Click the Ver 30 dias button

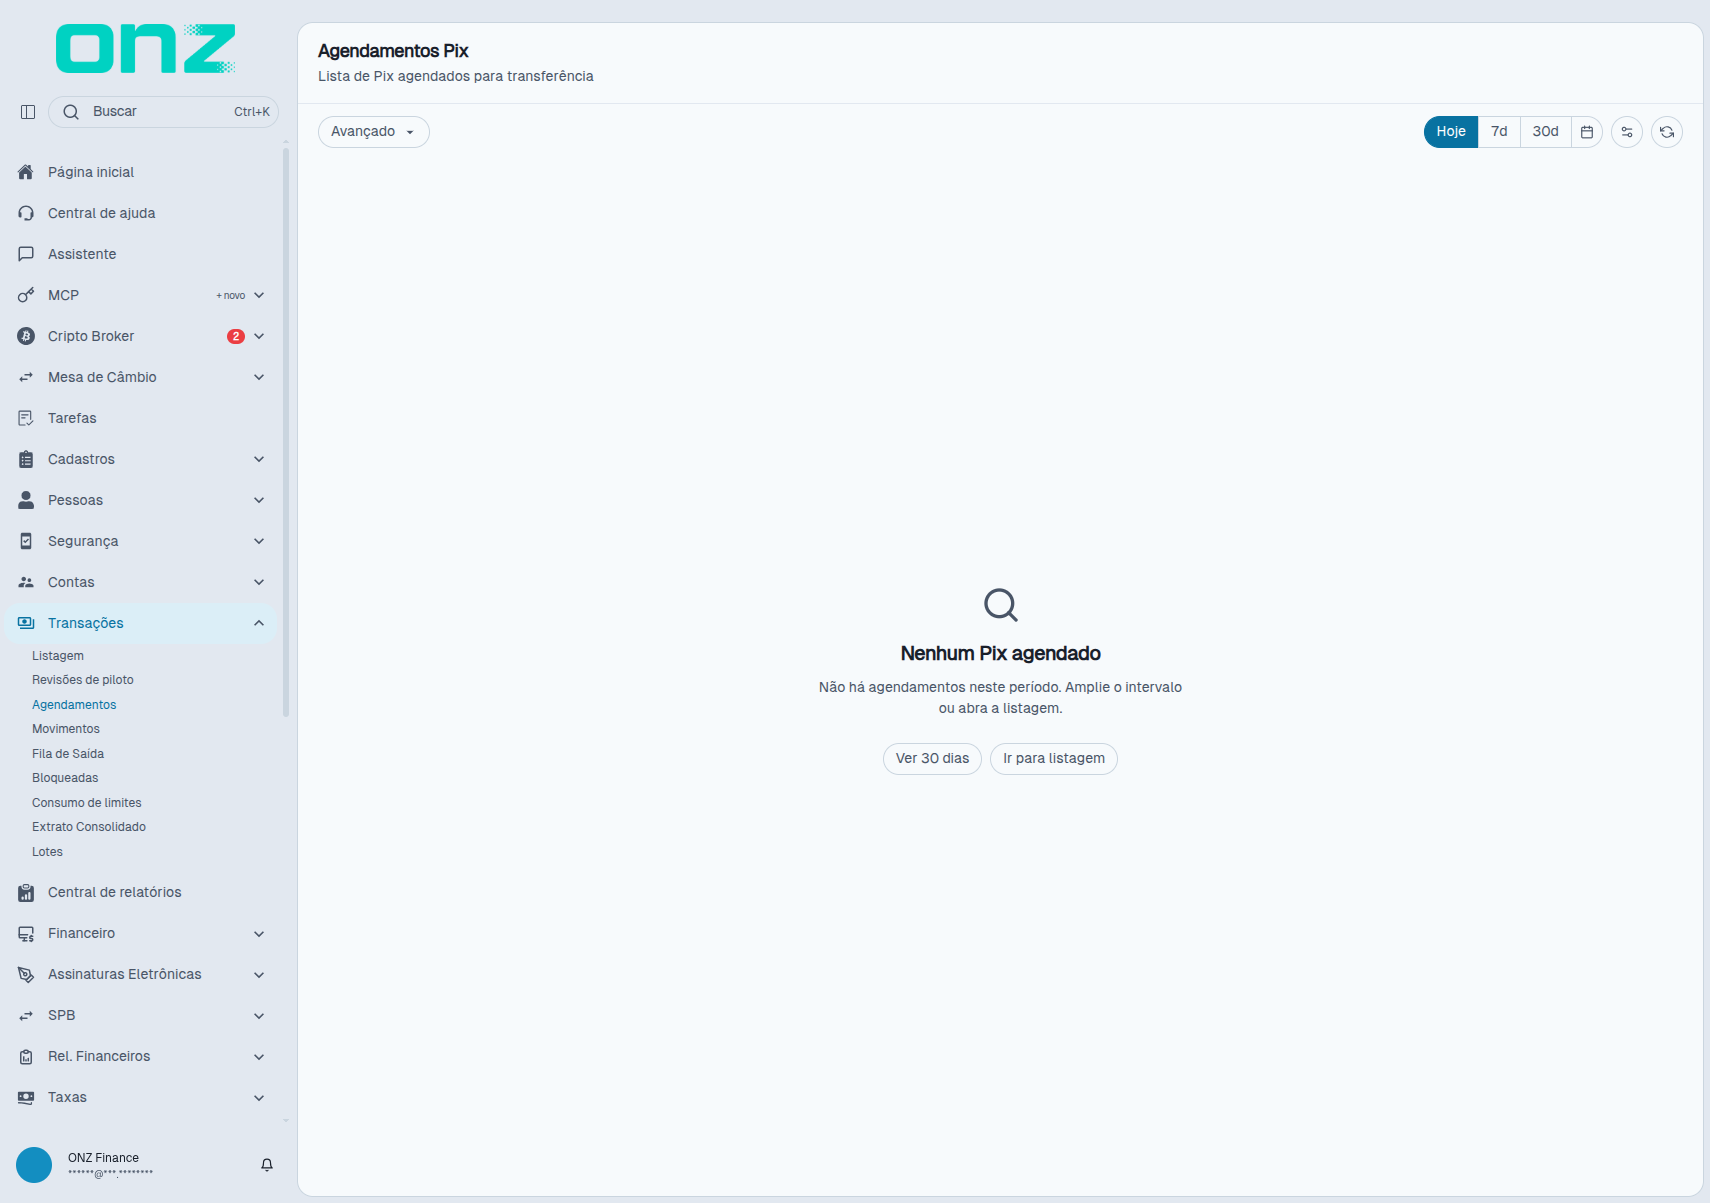pyautogui.click(x=932, y=759)
